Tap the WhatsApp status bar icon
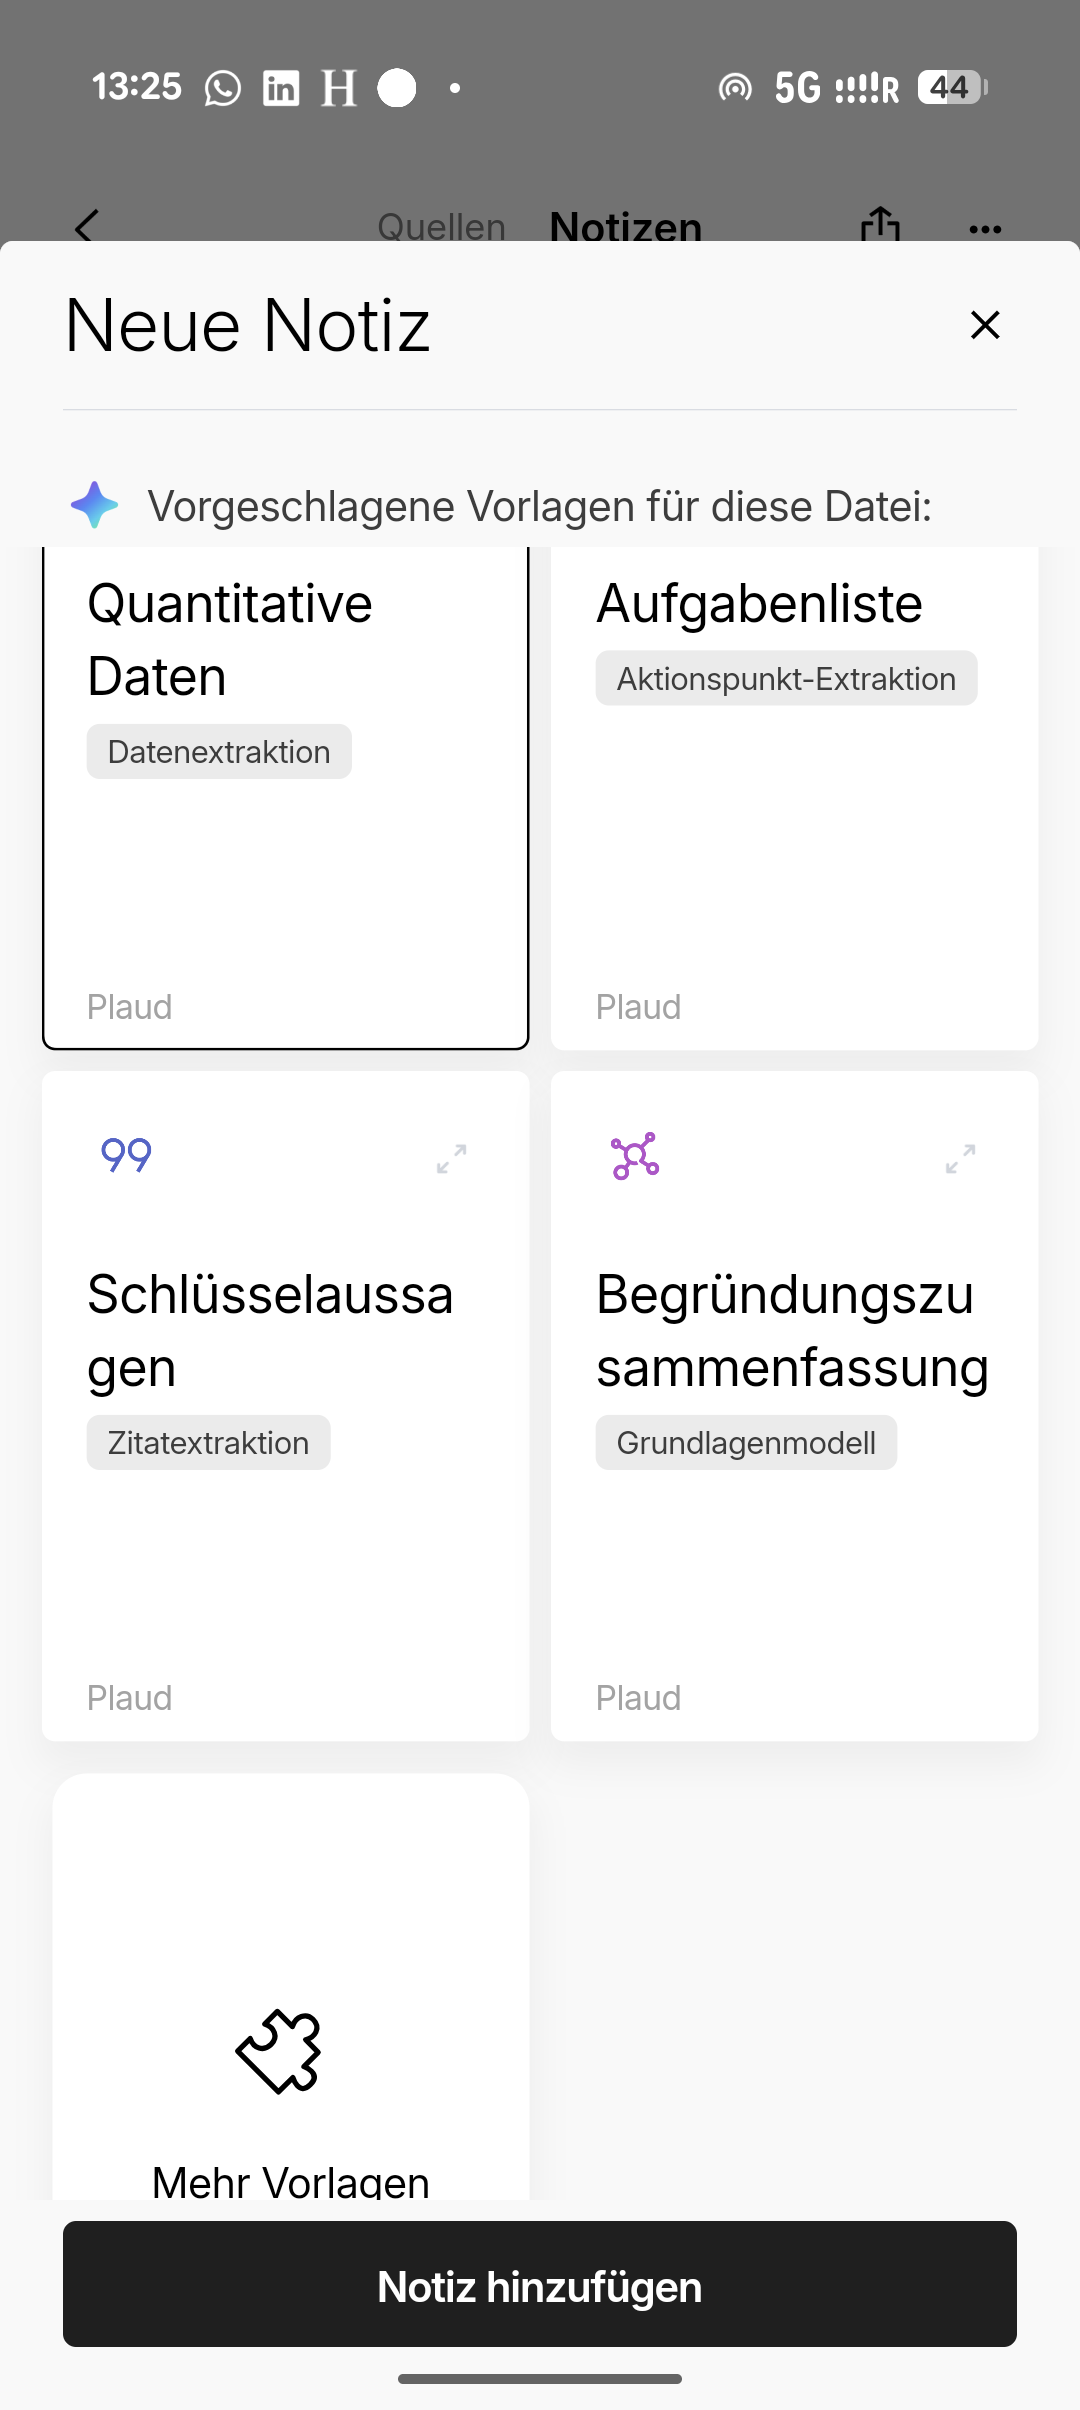Viewport: 1080px width, 2410px height. tap(222, 88)
